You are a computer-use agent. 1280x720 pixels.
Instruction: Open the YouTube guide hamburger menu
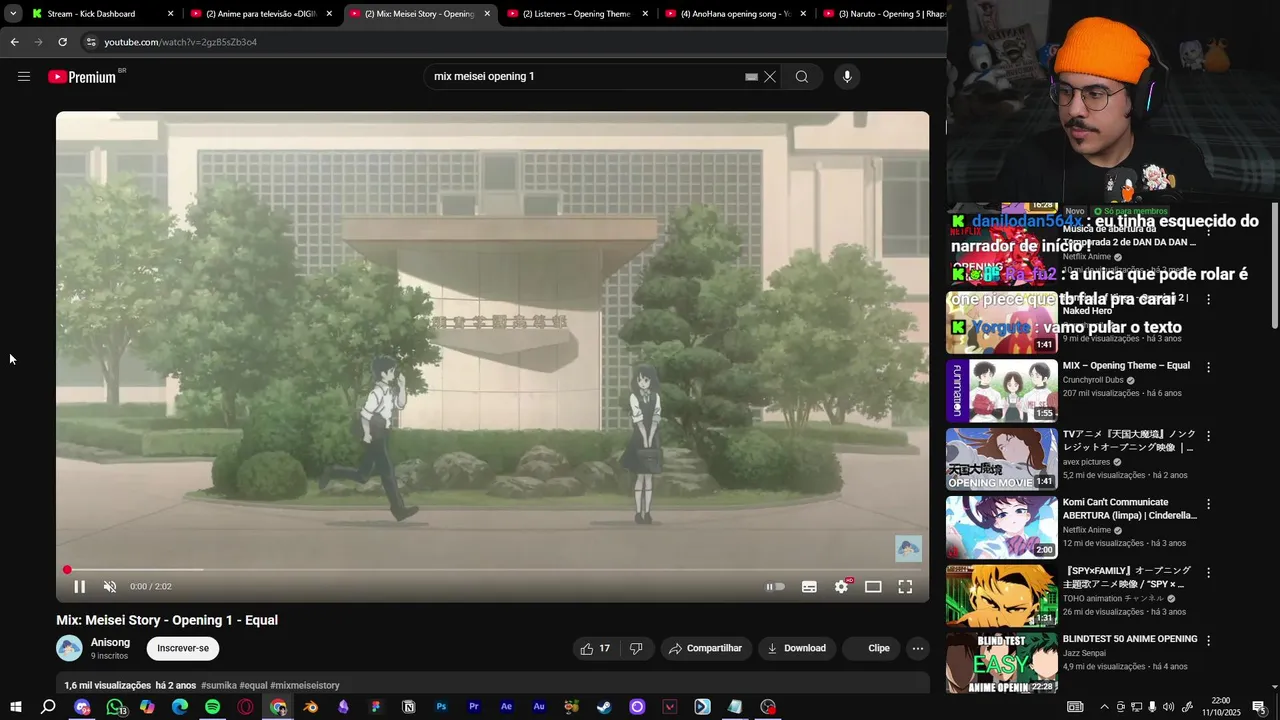coord(24,76)
